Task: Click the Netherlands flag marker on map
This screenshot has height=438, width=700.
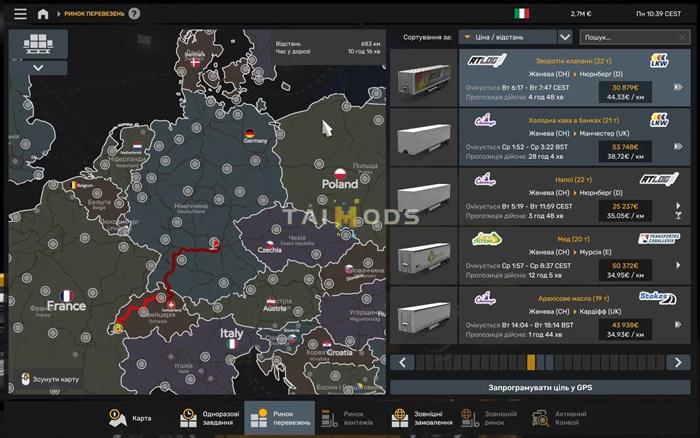Action: pos(138,146)
